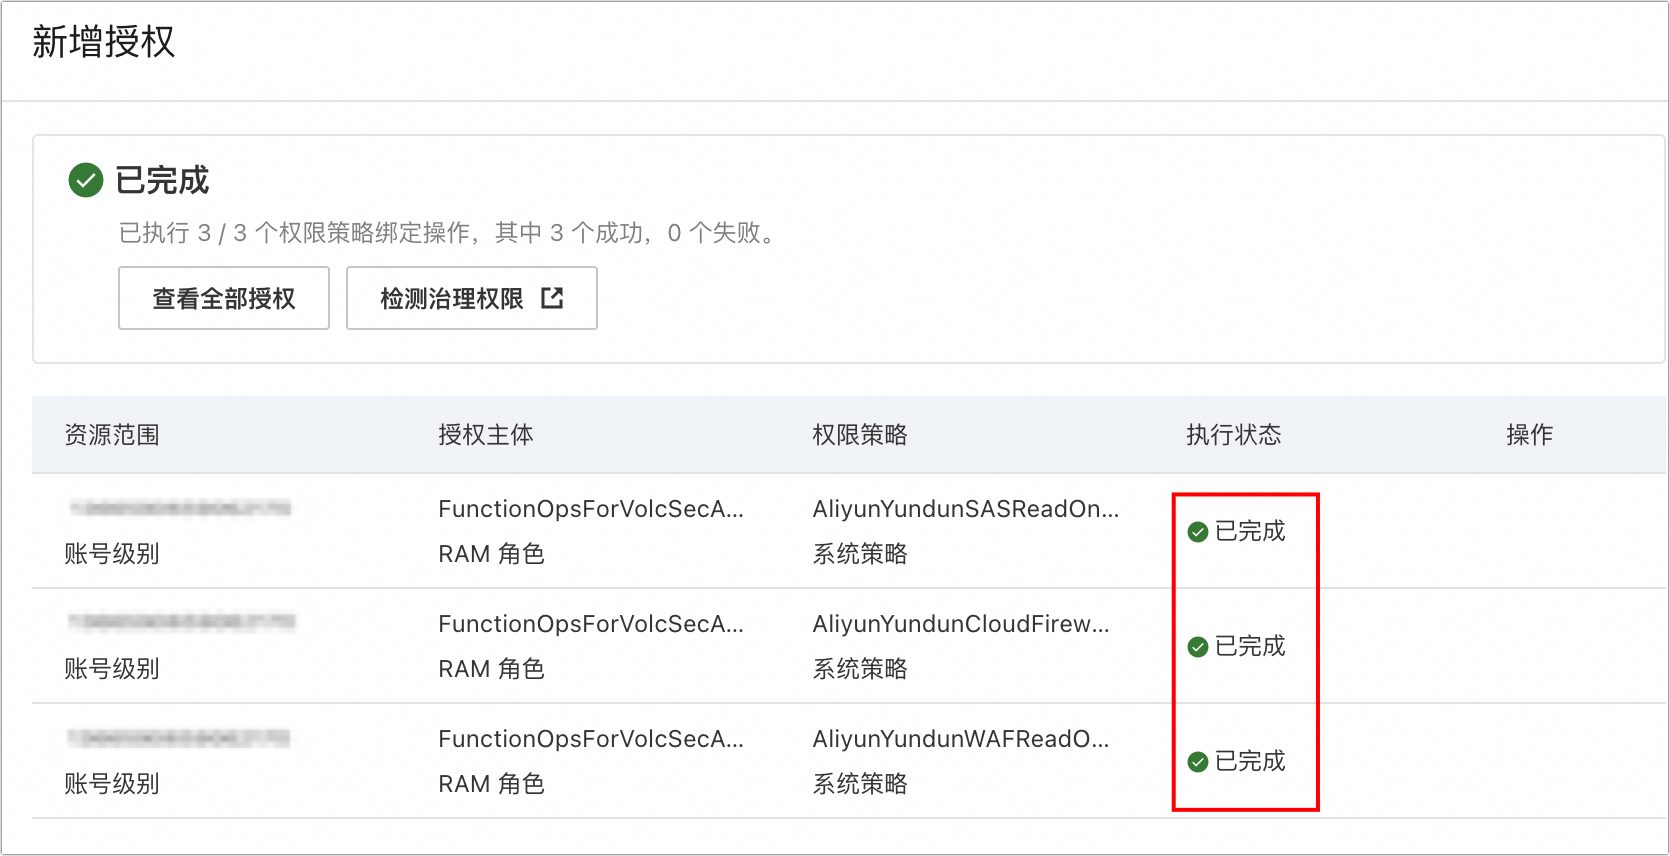Viewport: 1670px width, 856px height.
Task: Click 已完成 status text in the WAFReadO row
Action: (1250, 762)
